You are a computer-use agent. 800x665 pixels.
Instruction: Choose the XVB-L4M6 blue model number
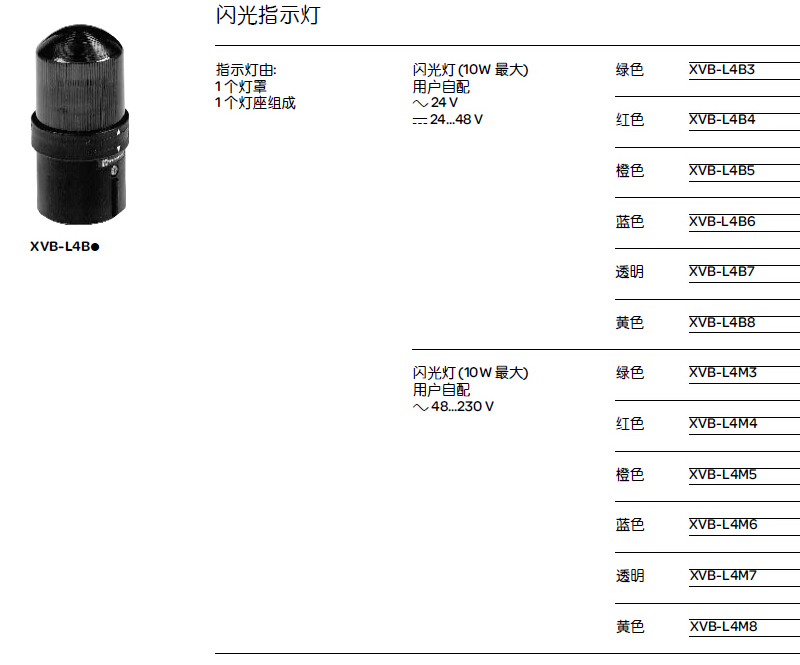click(723, 525)
